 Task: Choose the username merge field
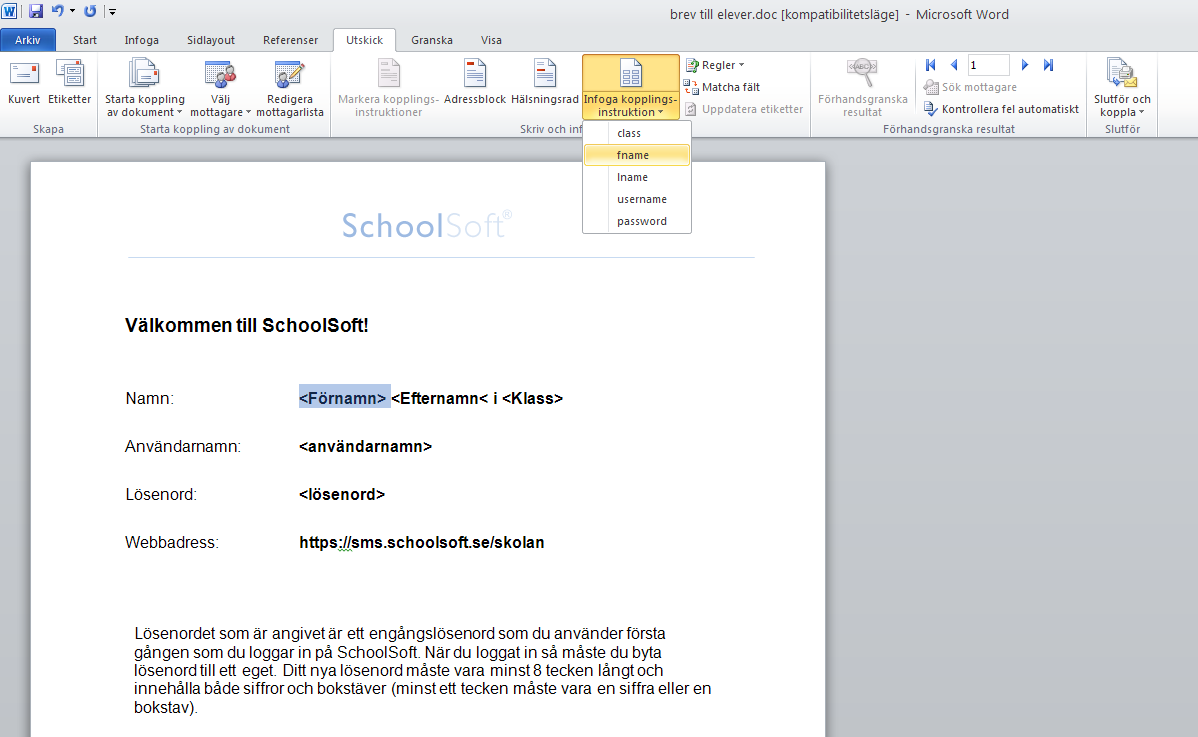(x=637, y=199)
